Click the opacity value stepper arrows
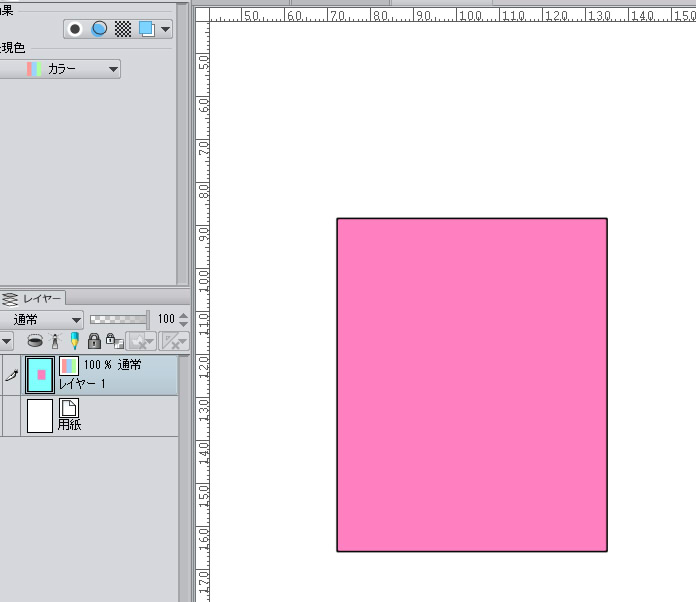The image size is (696, 602). [x=183, y=319]
